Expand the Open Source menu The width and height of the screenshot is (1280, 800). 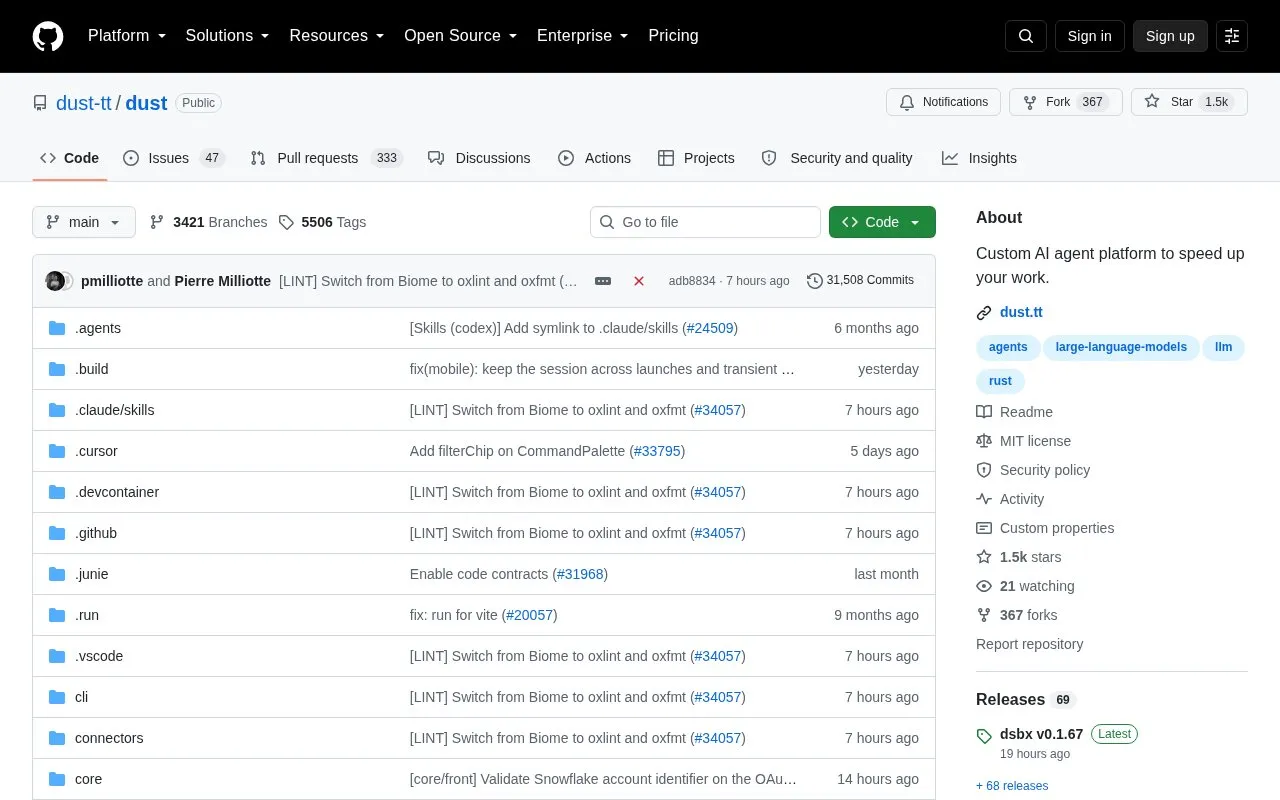click(461, 36)
